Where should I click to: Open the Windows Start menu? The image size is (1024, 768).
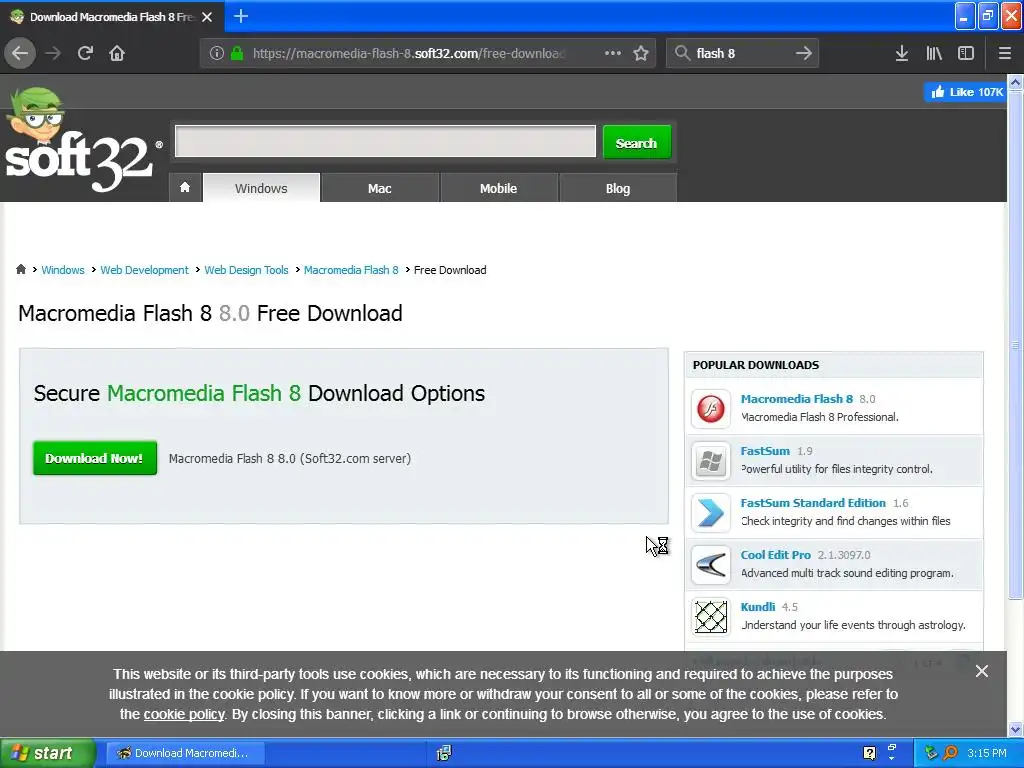click(x=47, y=753)
